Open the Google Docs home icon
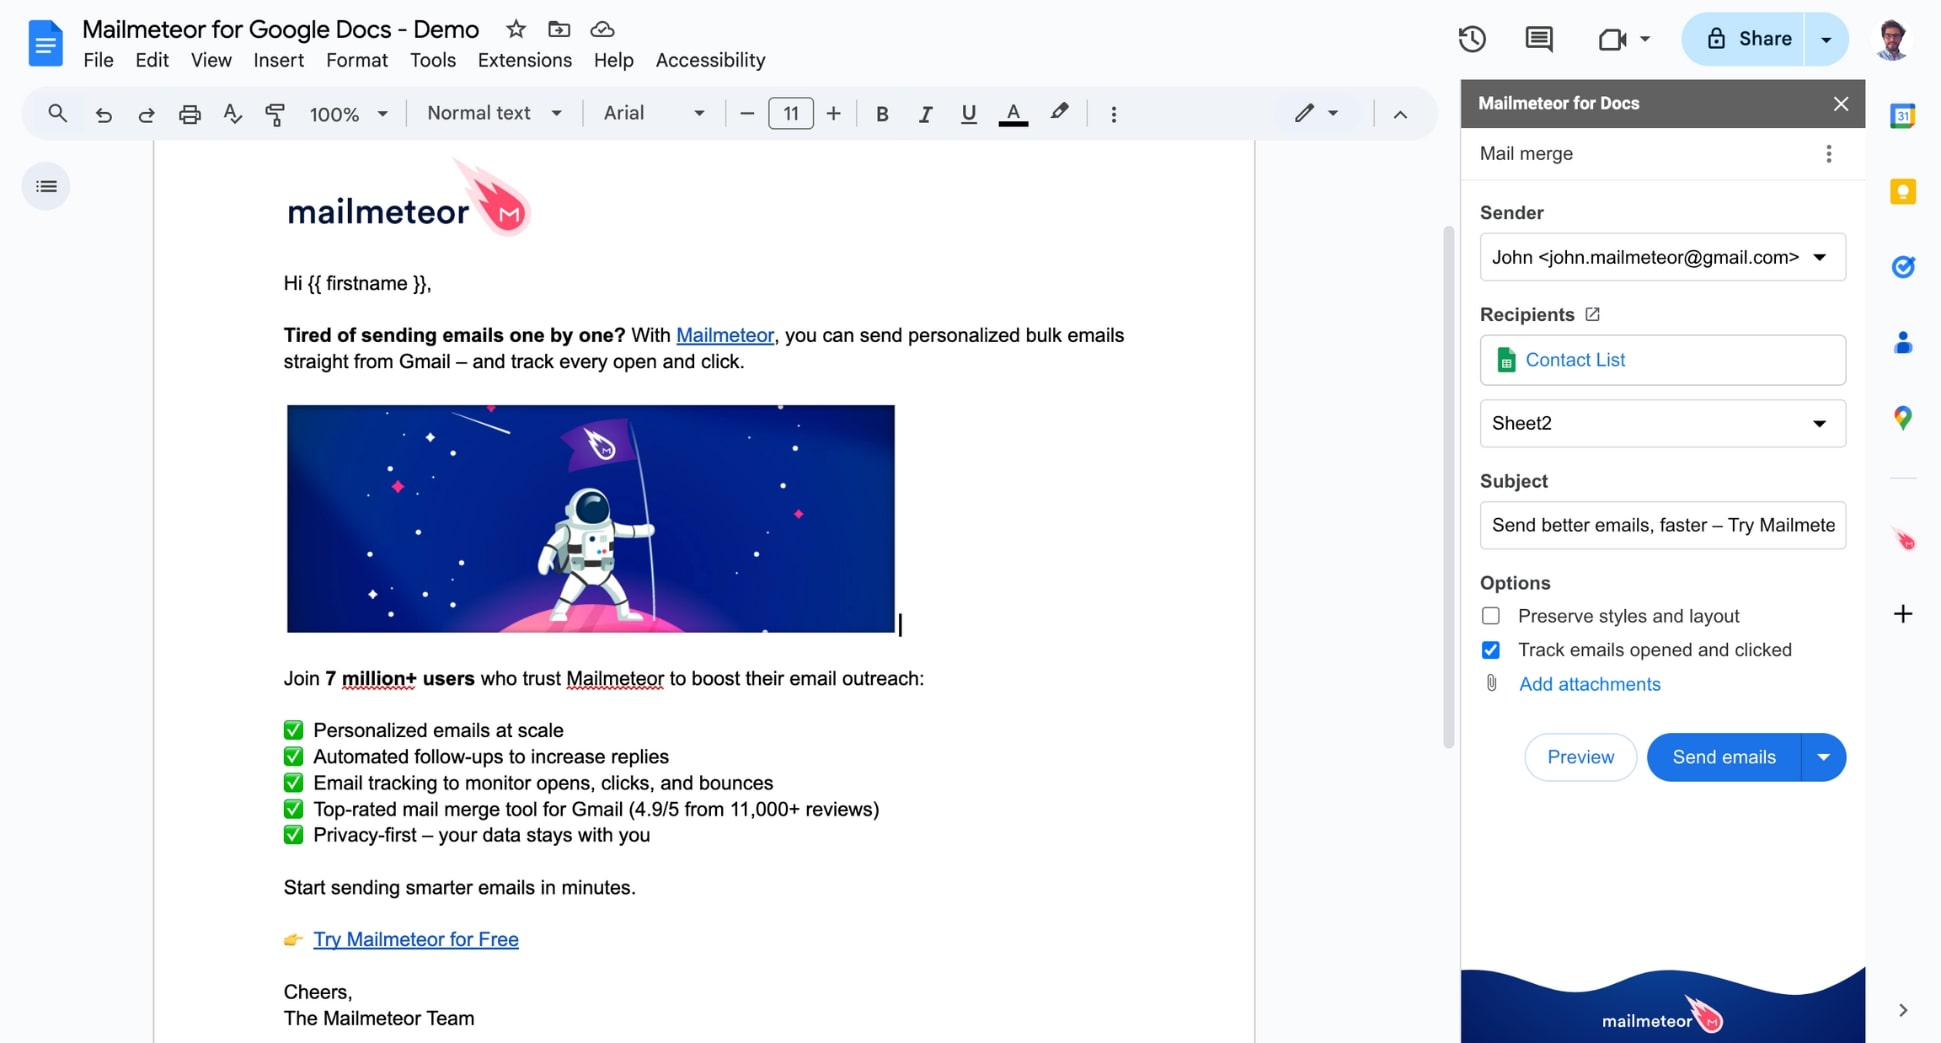This screenshot has width=1941, height=1043. [45, 43]
